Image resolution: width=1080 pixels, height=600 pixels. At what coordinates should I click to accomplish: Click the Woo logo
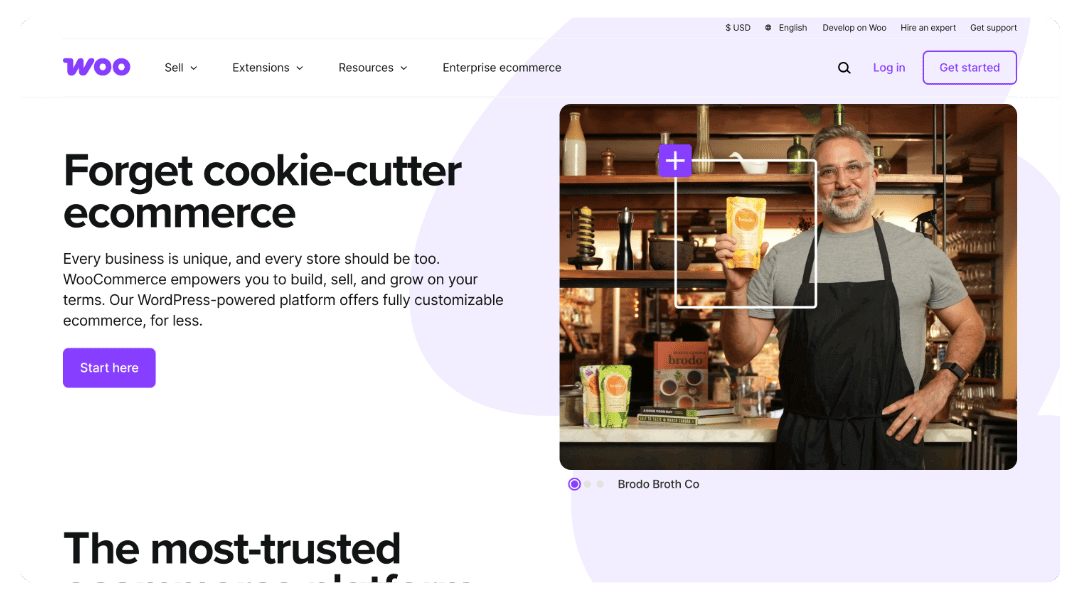(96, 67)
